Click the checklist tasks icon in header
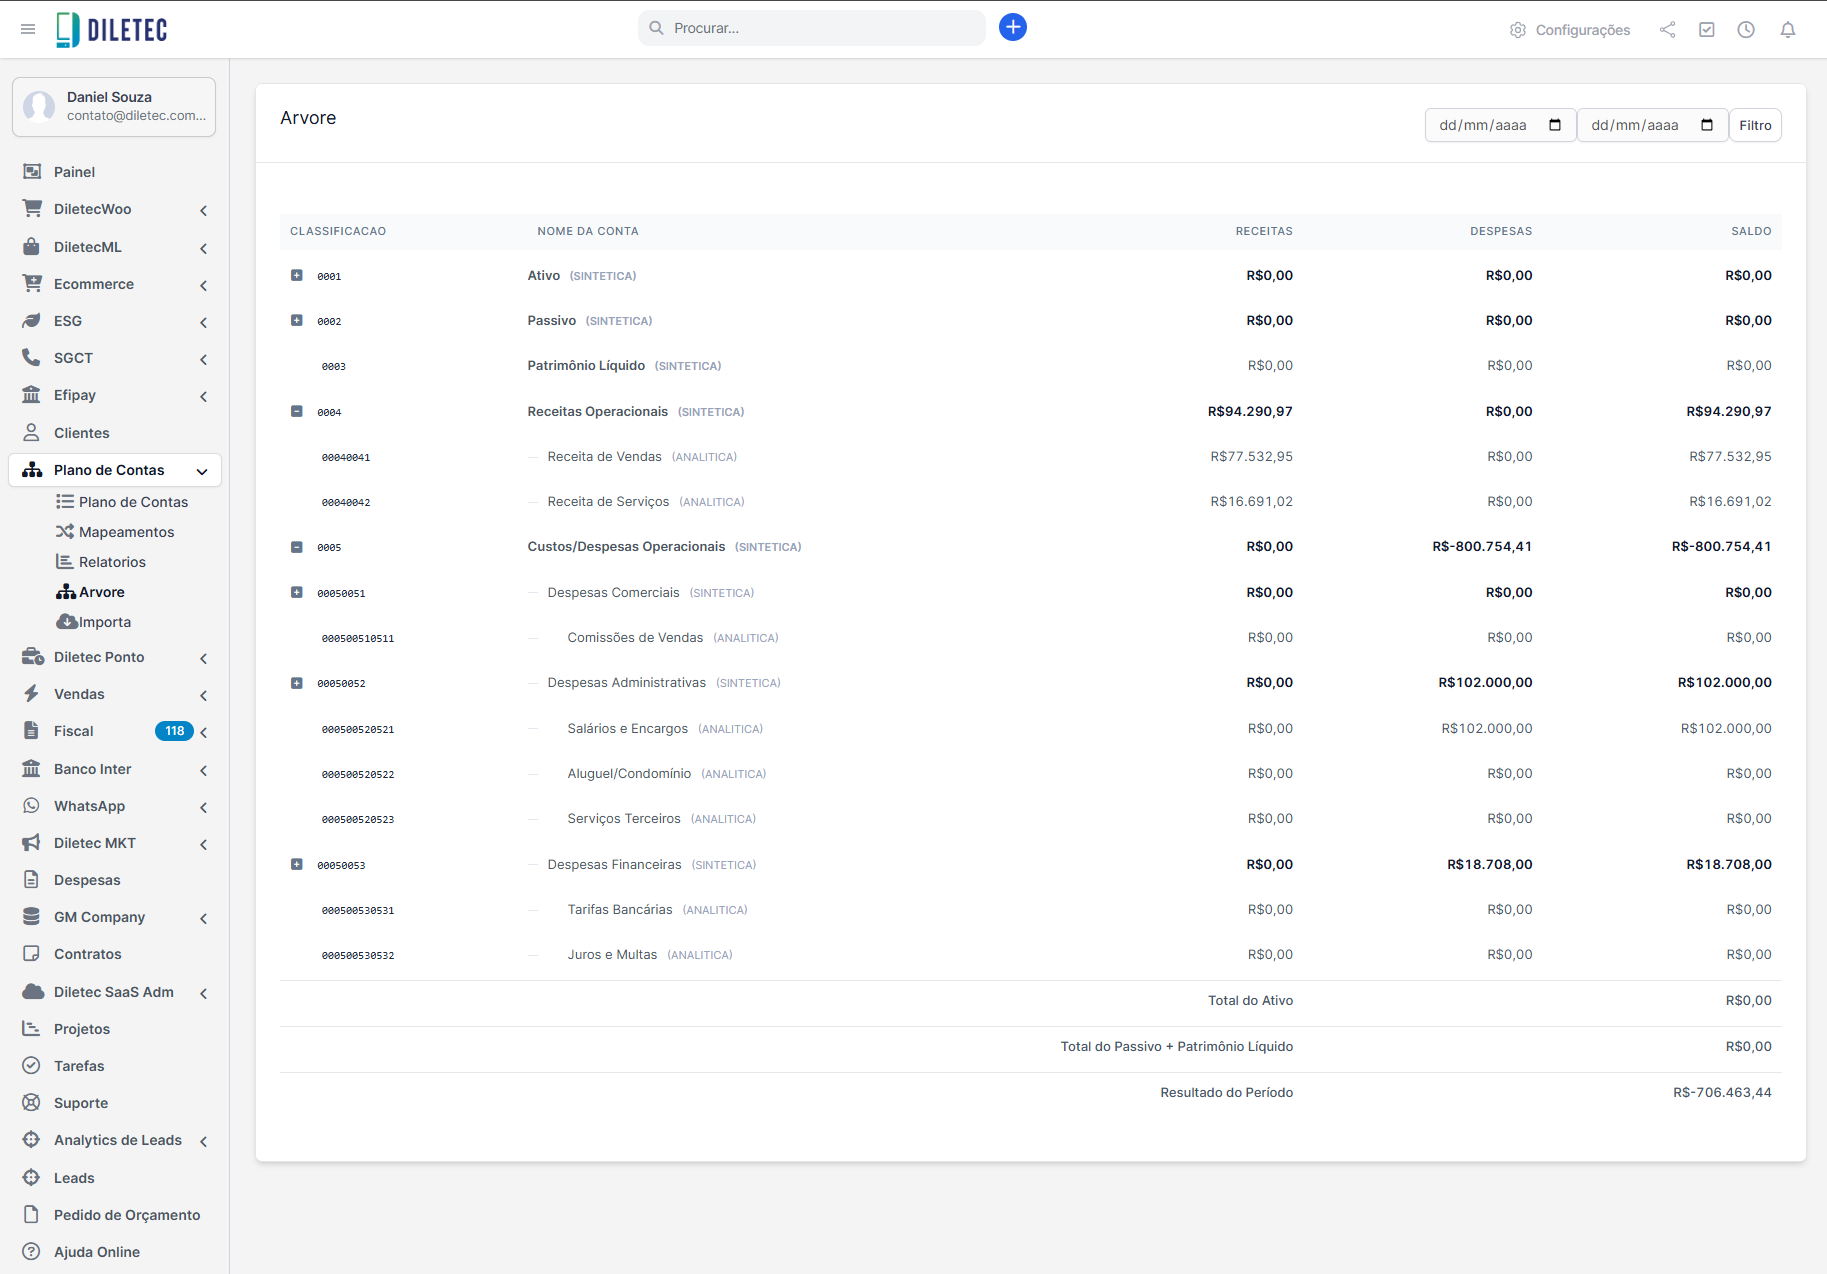 [x=1707, y=30]
